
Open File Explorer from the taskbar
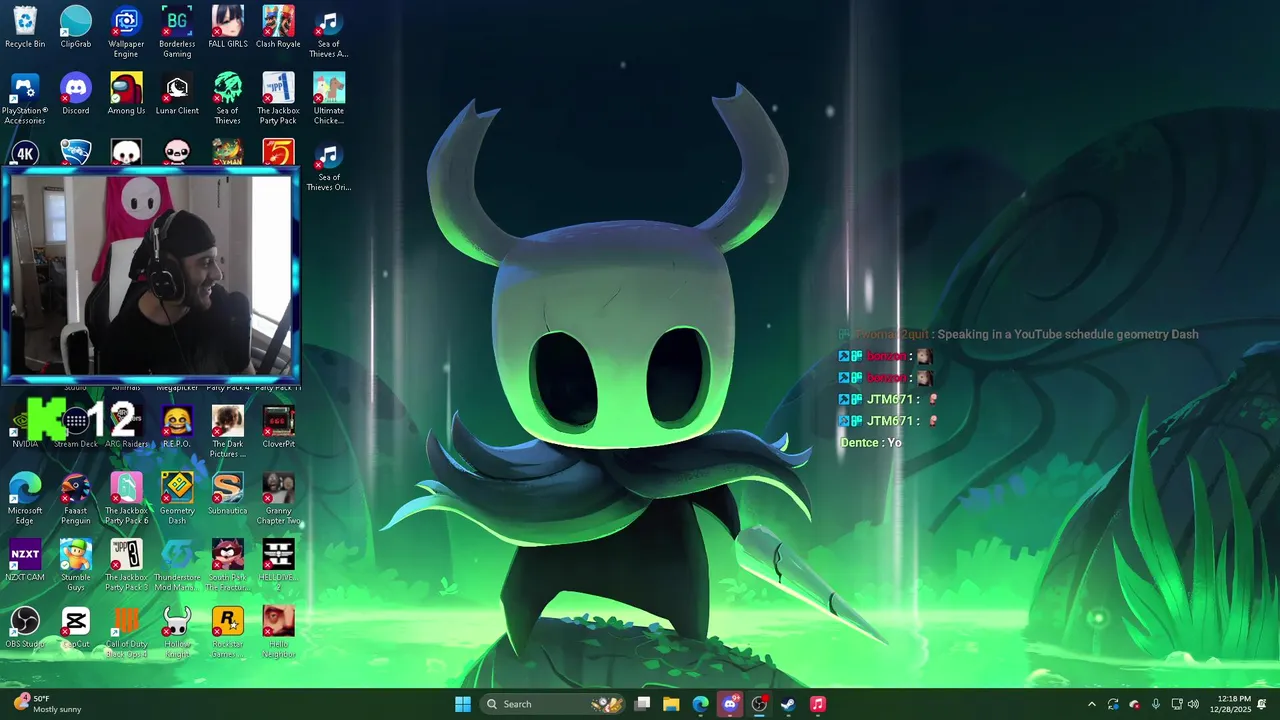point(671,704)
